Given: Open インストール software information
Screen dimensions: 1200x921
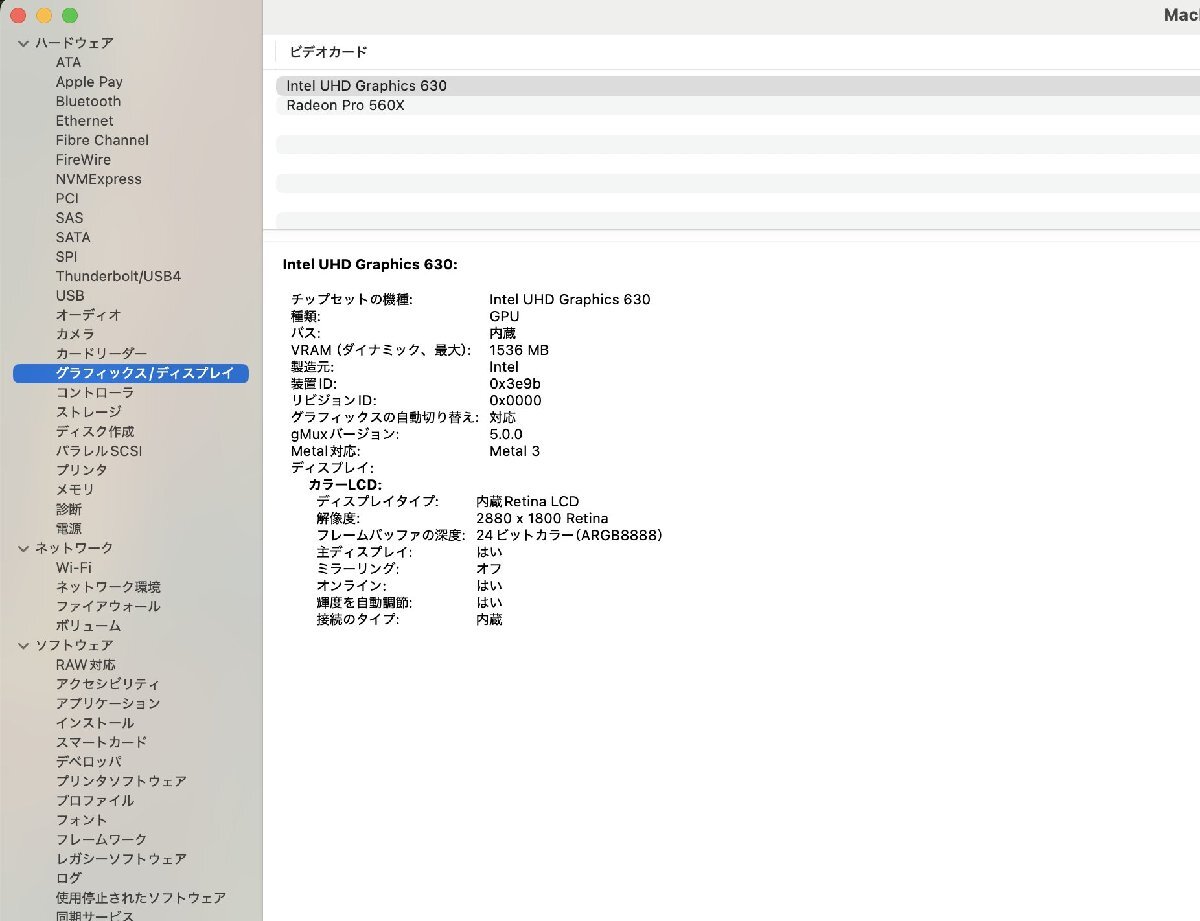Looking at the screenshot, I should coord(95,723).
